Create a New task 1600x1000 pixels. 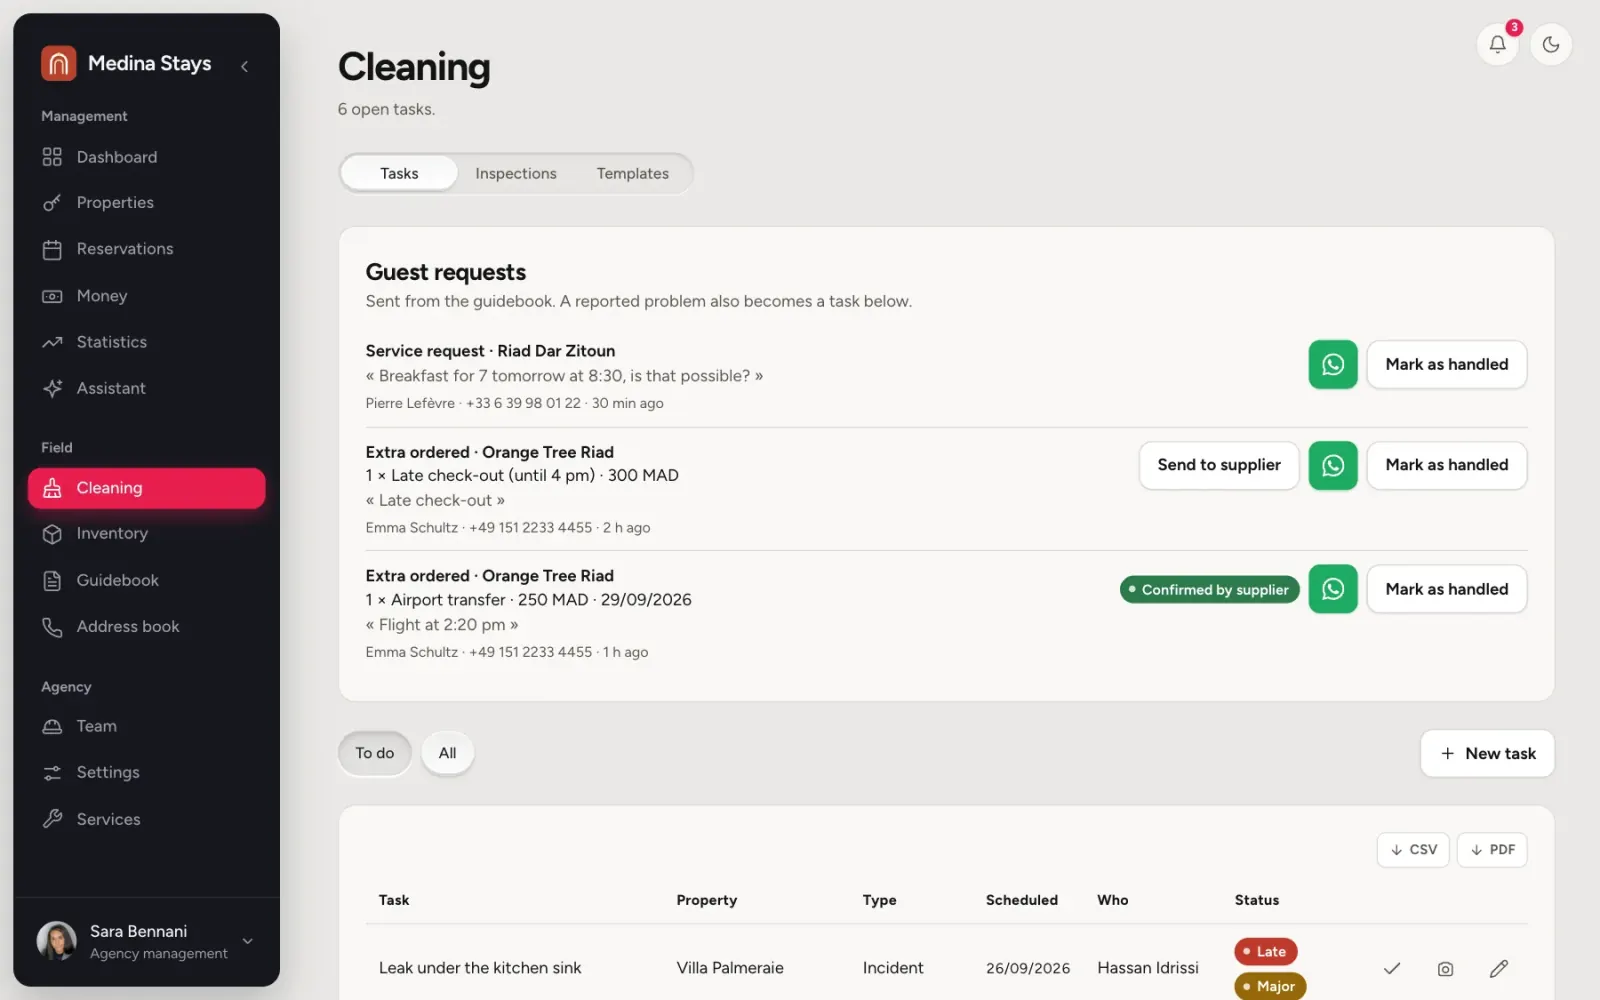click(x=1487, y=754)
